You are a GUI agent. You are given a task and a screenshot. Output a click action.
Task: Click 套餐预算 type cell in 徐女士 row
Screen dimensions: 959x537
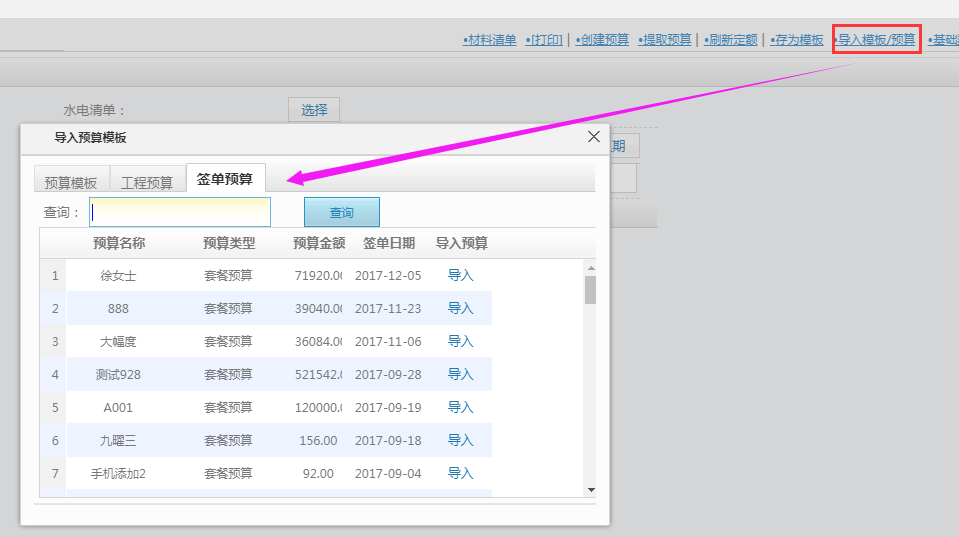pos(228,276)
